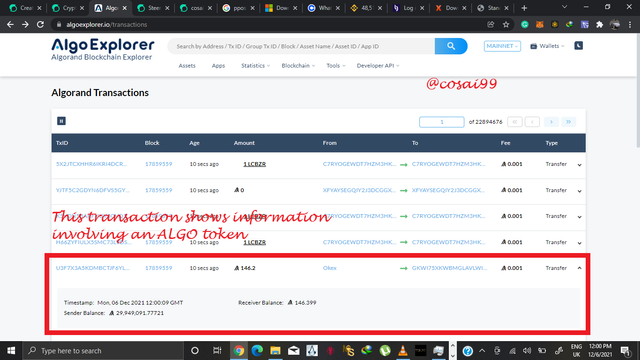Viewport: 640px width, 360px height.
Task: Open receiver address GKWI75XKWBMGLAVLWI
Action: [449, 268]
